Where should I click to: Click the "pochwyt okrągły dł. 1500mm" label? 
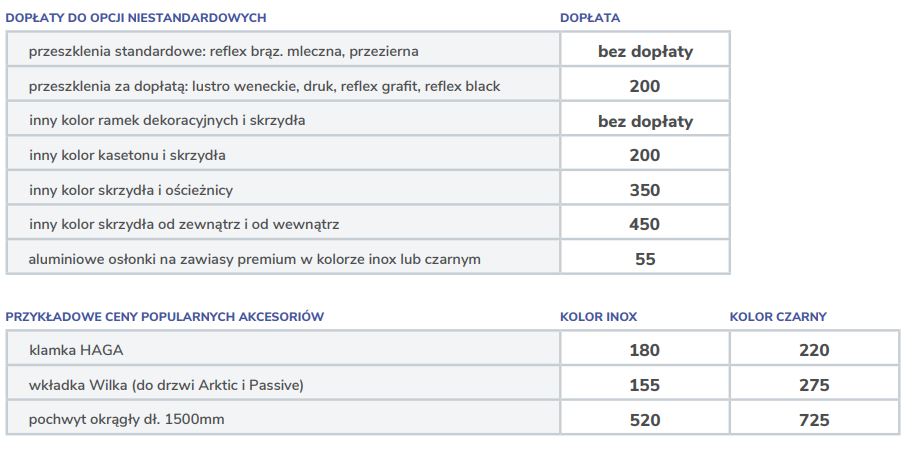(x=127, y=419)
